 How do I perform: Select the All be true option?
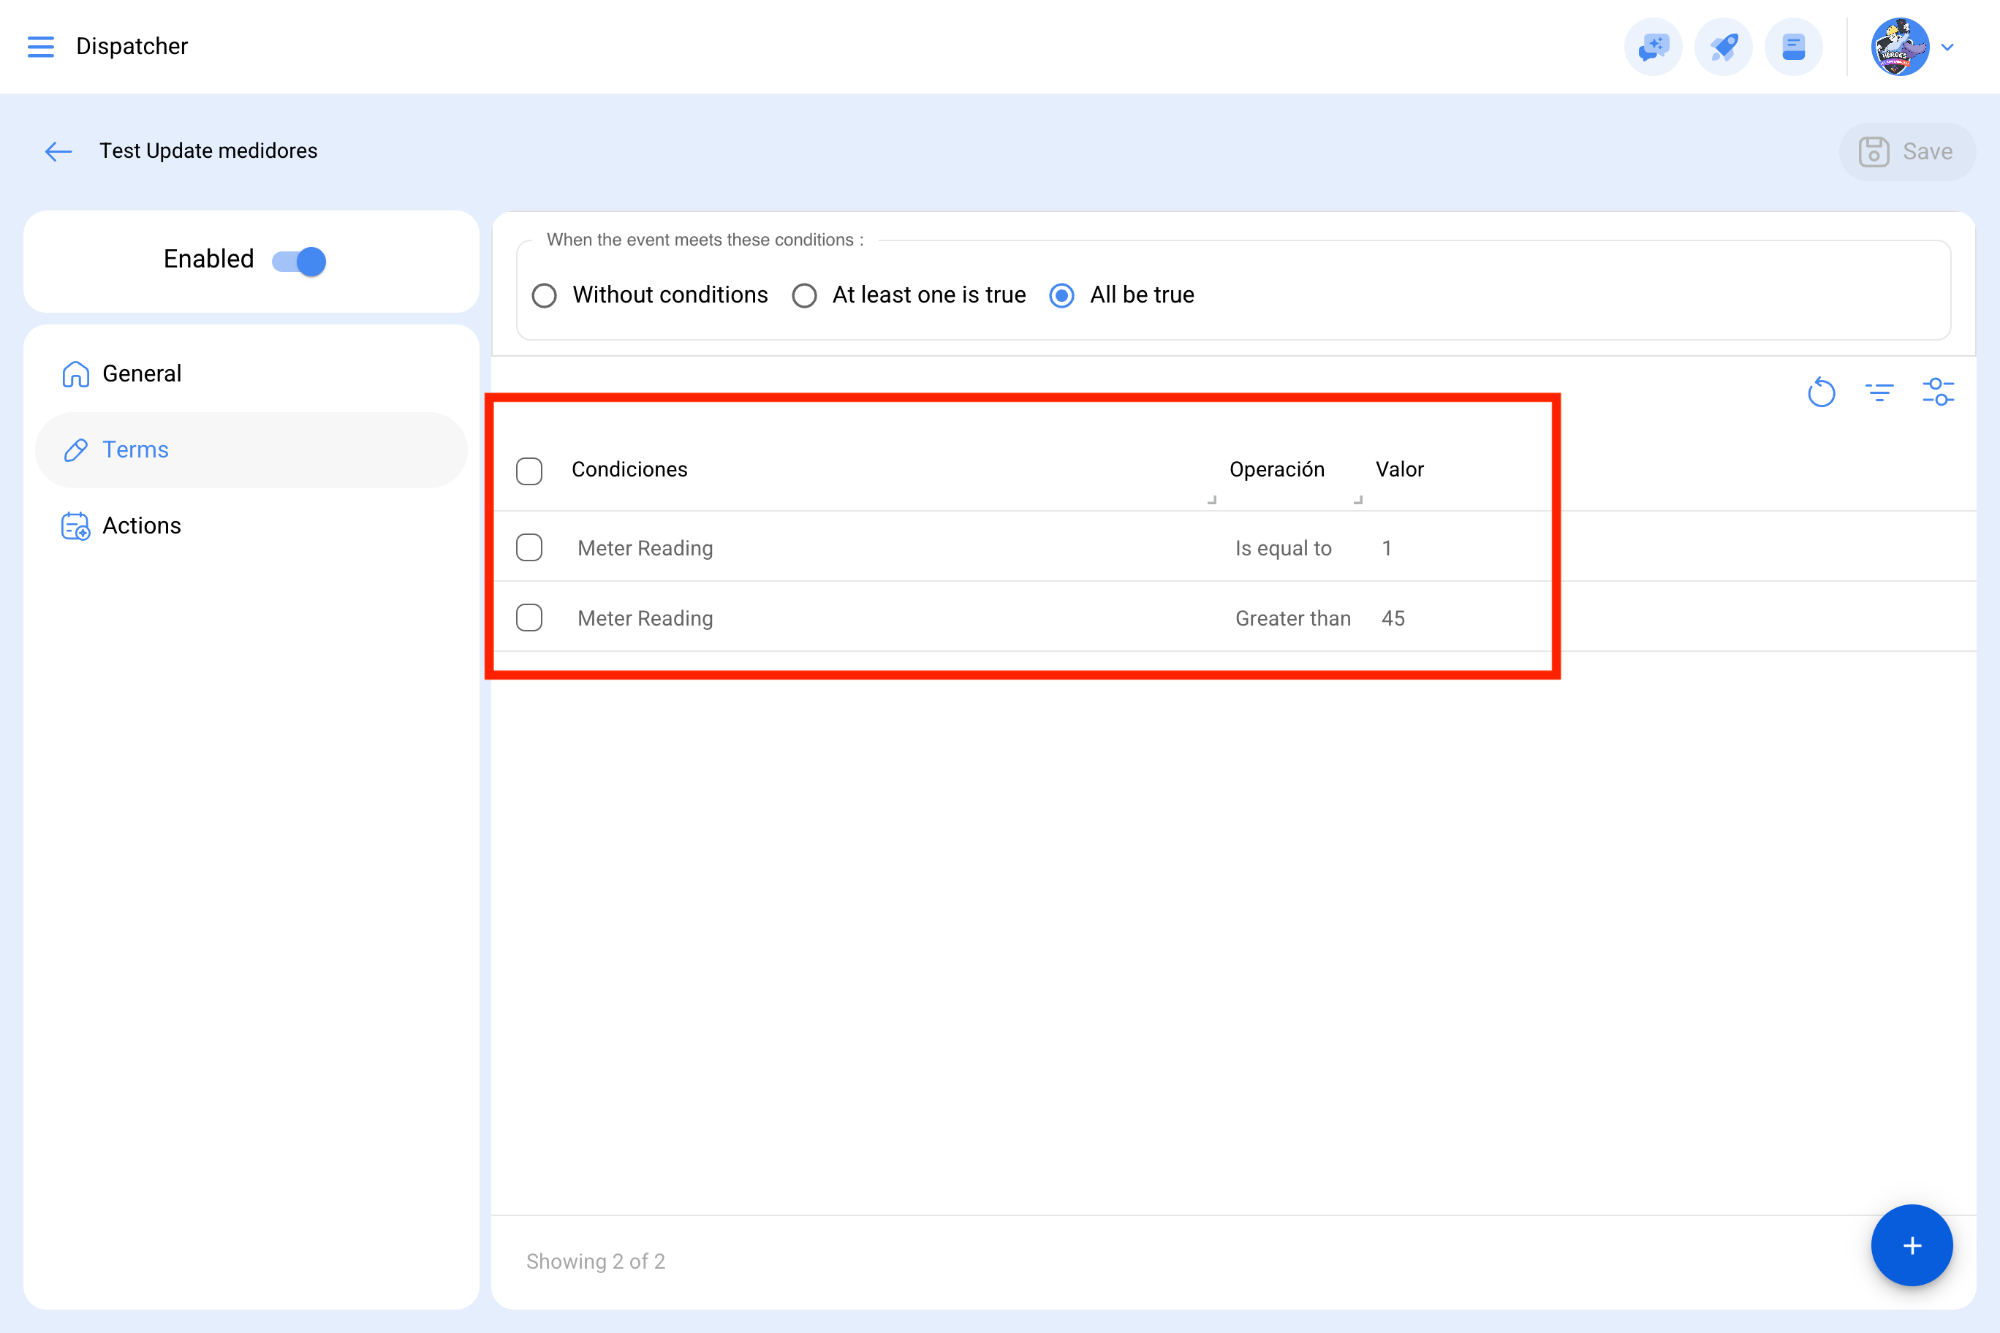click(1062, 296)
